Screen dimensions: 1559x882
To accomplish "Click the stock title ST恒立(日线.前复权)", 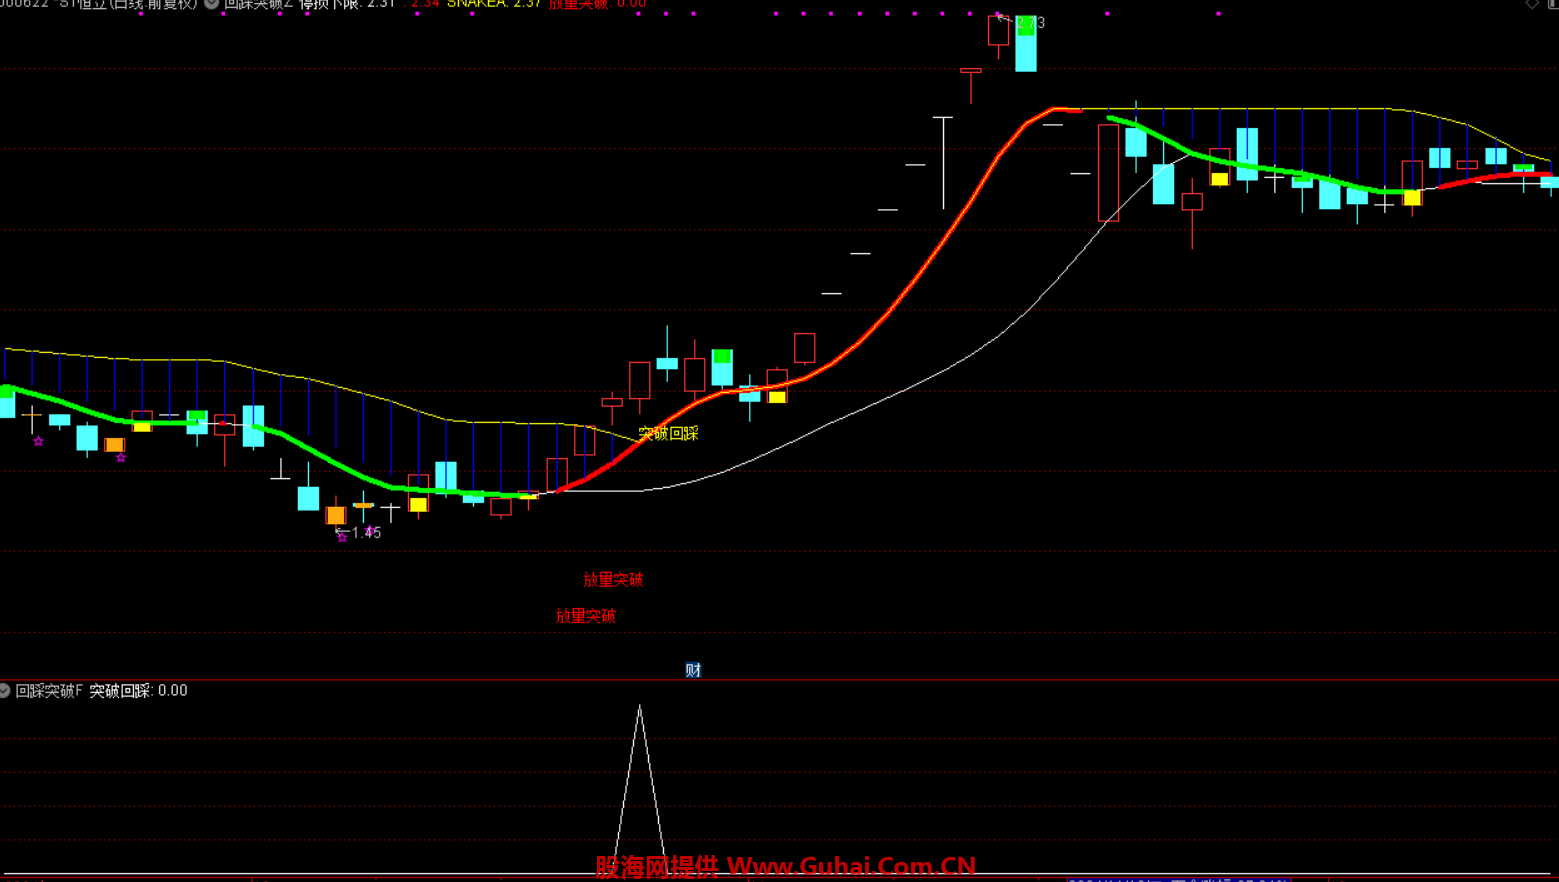I will click(128, 4).
